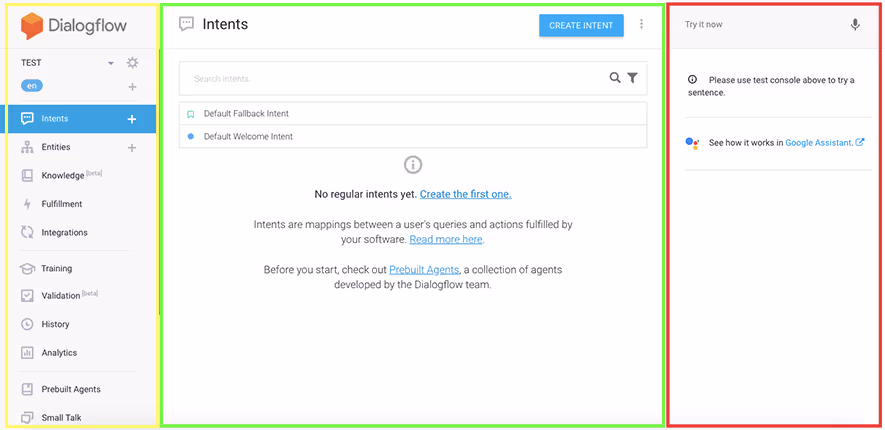
Task: Open agent settings gear icon
Action: (x=132, y=63)
